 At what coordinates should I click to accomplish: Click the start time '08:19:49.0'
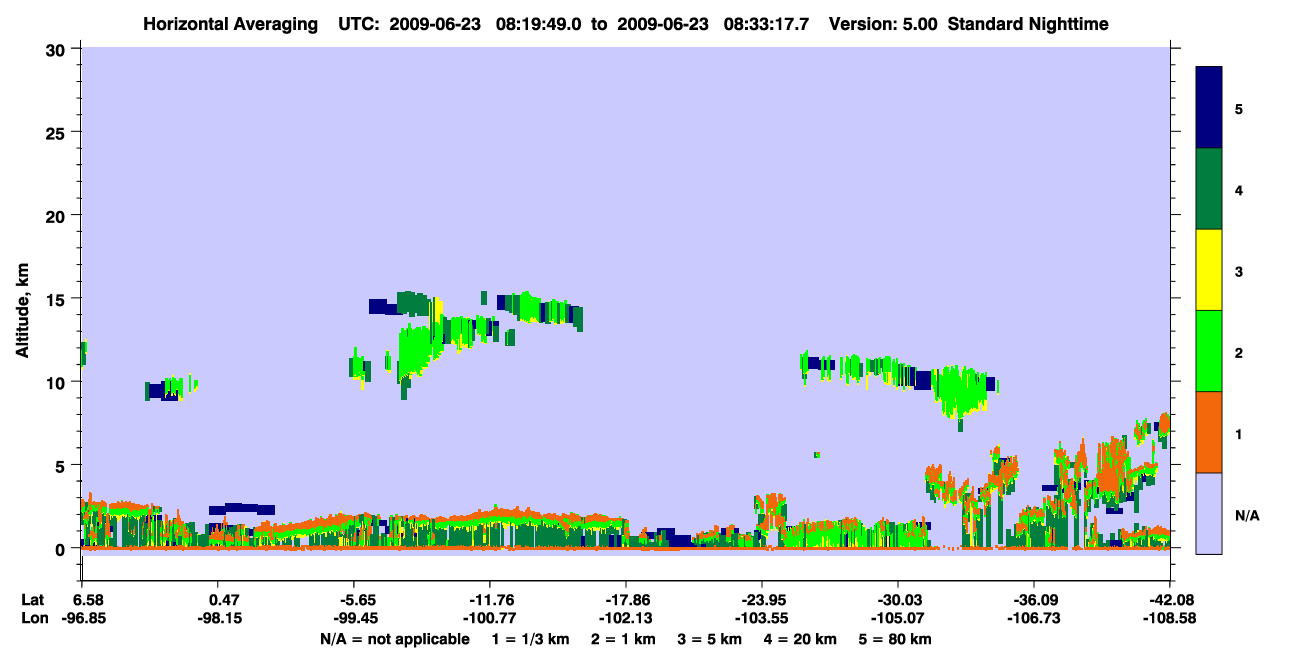[x=540, y=23]
